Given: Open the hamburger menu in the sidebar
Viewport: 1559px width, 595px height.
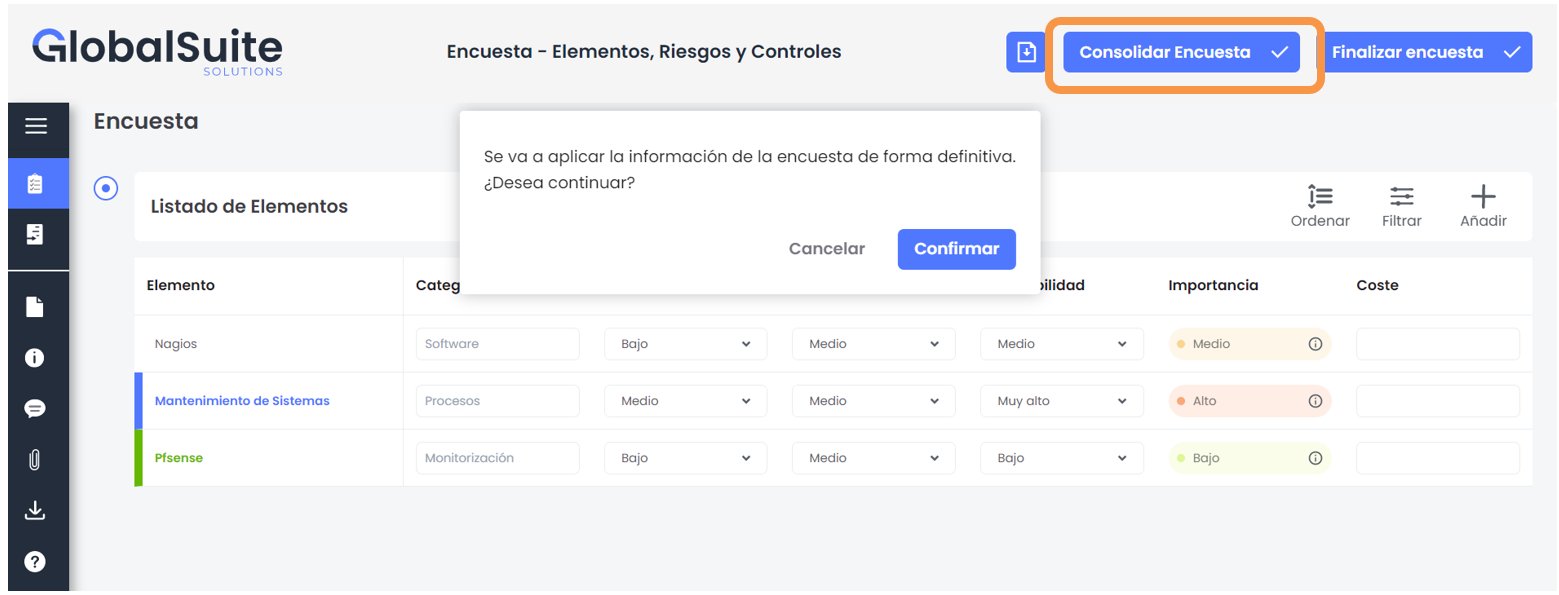Looking at the screenshot, I should 36,126.
